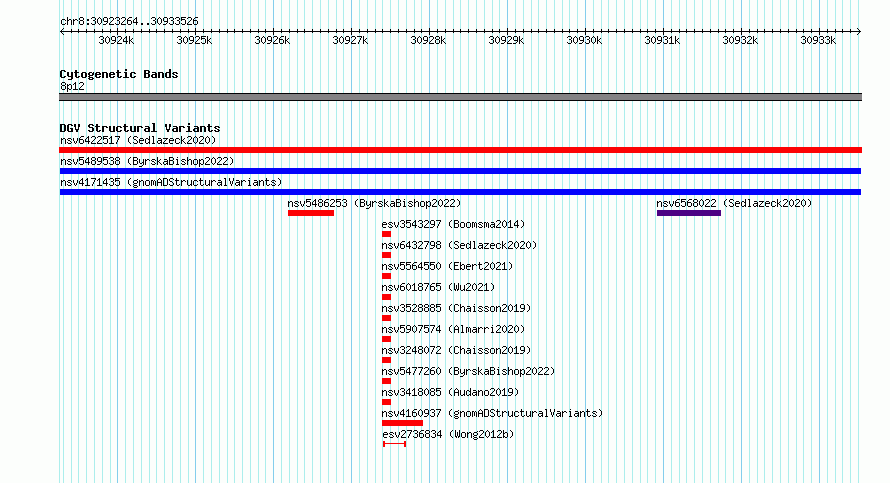Select the 8p12 band label
The width and height of the screenshot is (890, 483).
click(x=72, y=86)
